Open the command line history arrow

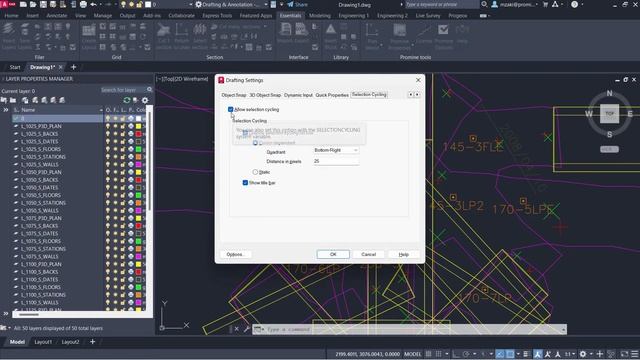click(x=564, y=329)
